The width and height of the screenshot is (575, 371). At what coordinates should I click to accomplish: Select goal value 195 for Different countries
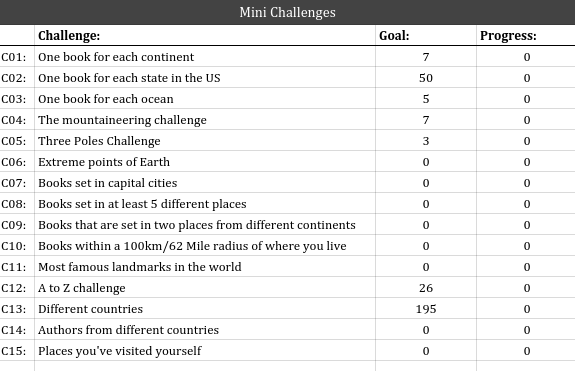click(426, 309)
